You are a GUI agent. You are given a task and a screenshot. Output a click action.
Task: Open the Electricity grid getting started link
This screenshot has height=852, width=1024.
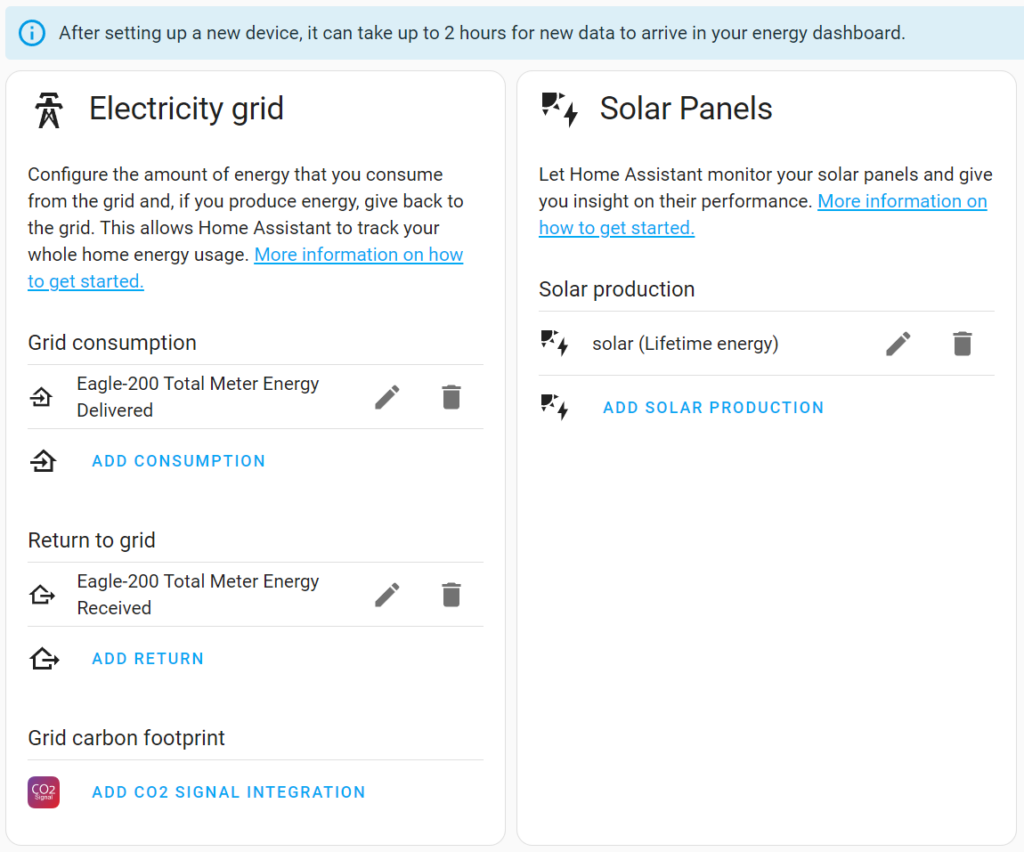[x=245, y=268]
